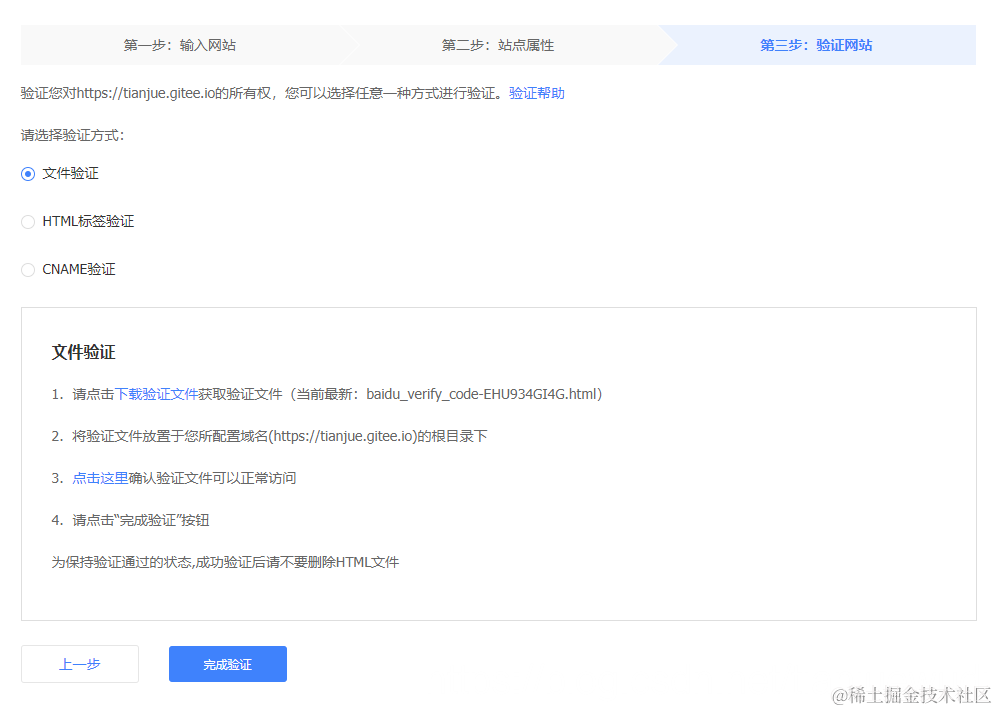Switch to the CNAME验证 option
998x712 pixels.
[x=28, y=269]
